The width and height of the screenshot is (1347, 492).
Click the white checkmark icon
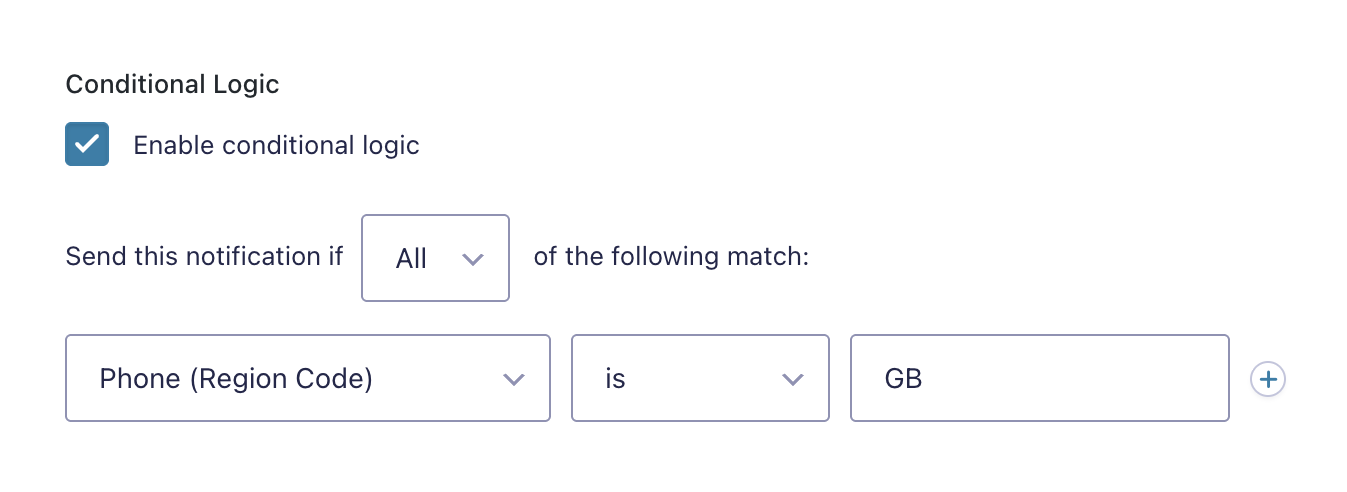coord(87,145)
